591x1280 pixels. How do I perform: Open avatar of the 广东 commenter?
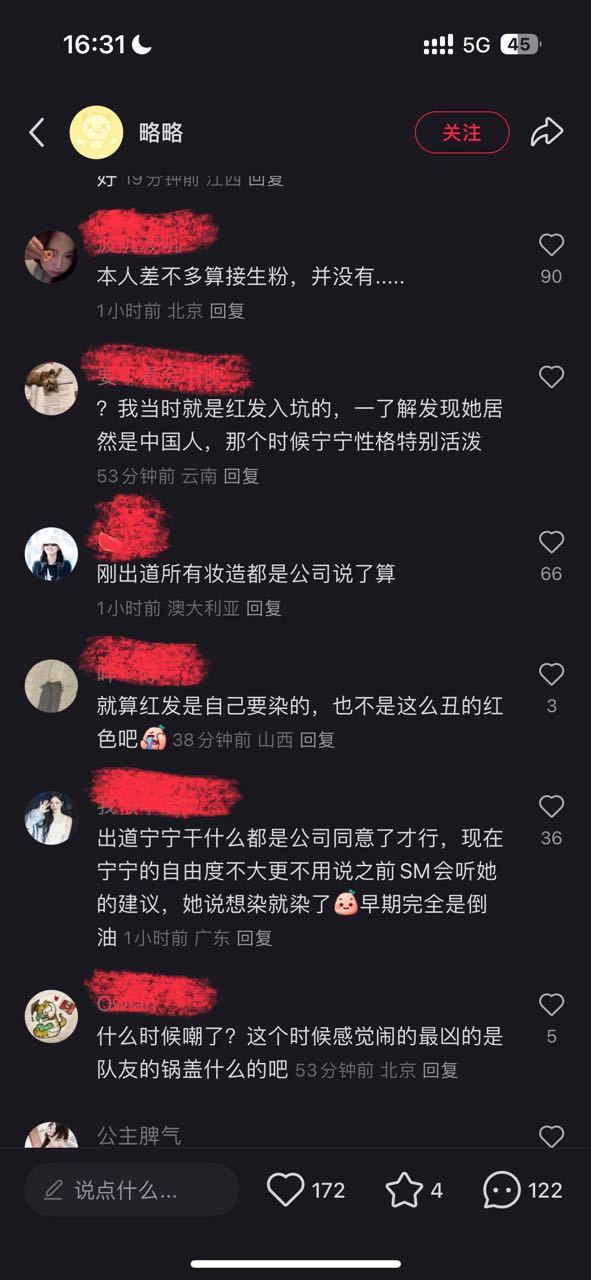click(51, 818)
